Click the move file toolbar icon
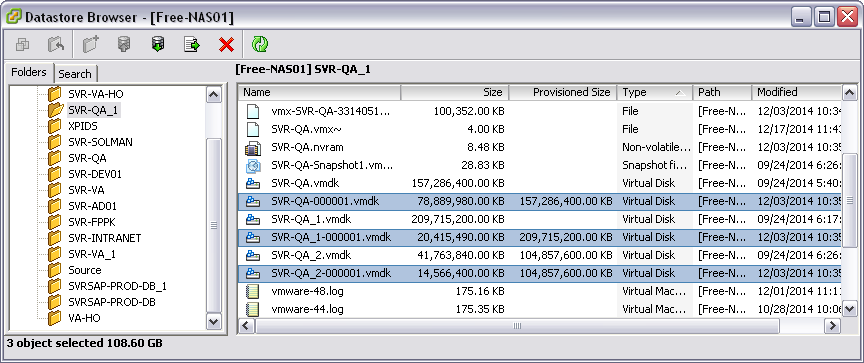864x363 pixels. (192, 45)
